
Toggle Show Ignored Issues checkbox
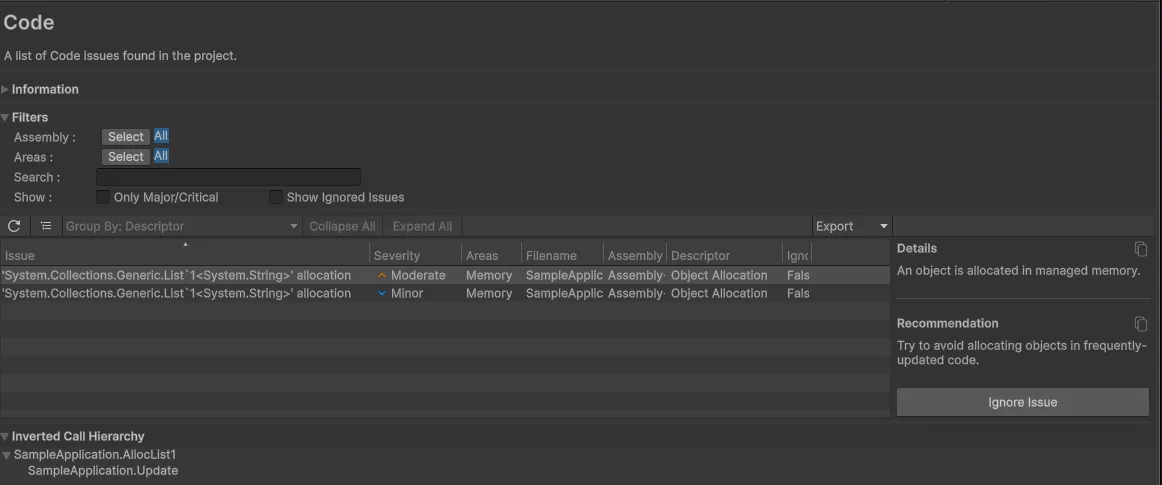coord(276,198)
